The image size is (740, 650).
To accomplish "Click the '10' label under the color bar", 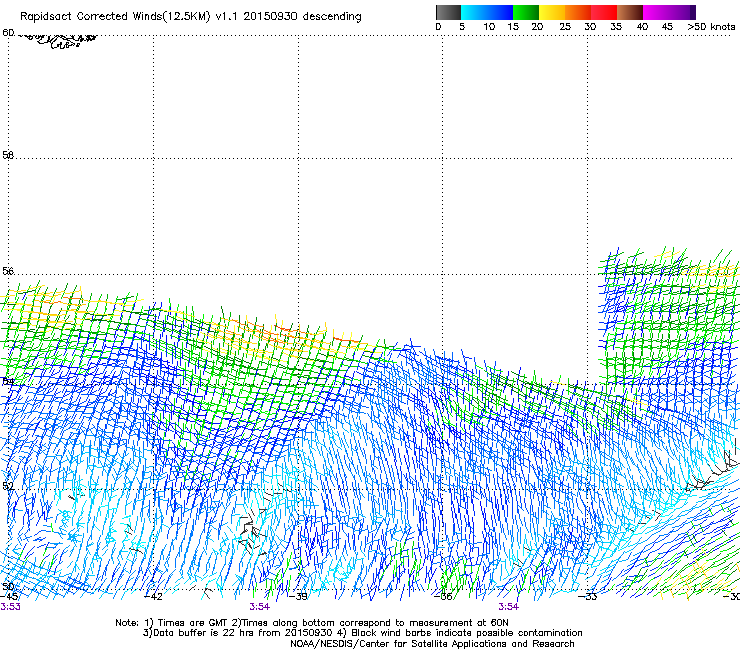I will 489,27.
